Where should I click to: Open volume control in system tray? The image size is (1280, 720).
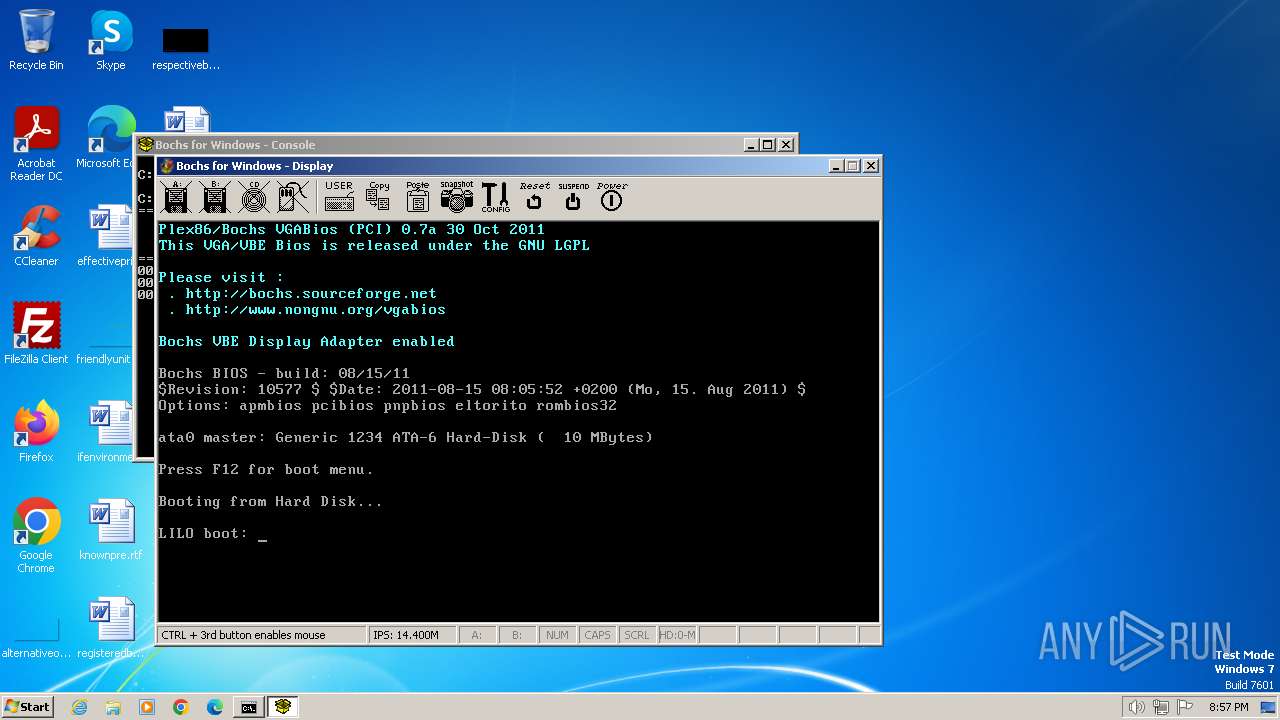1136,707
